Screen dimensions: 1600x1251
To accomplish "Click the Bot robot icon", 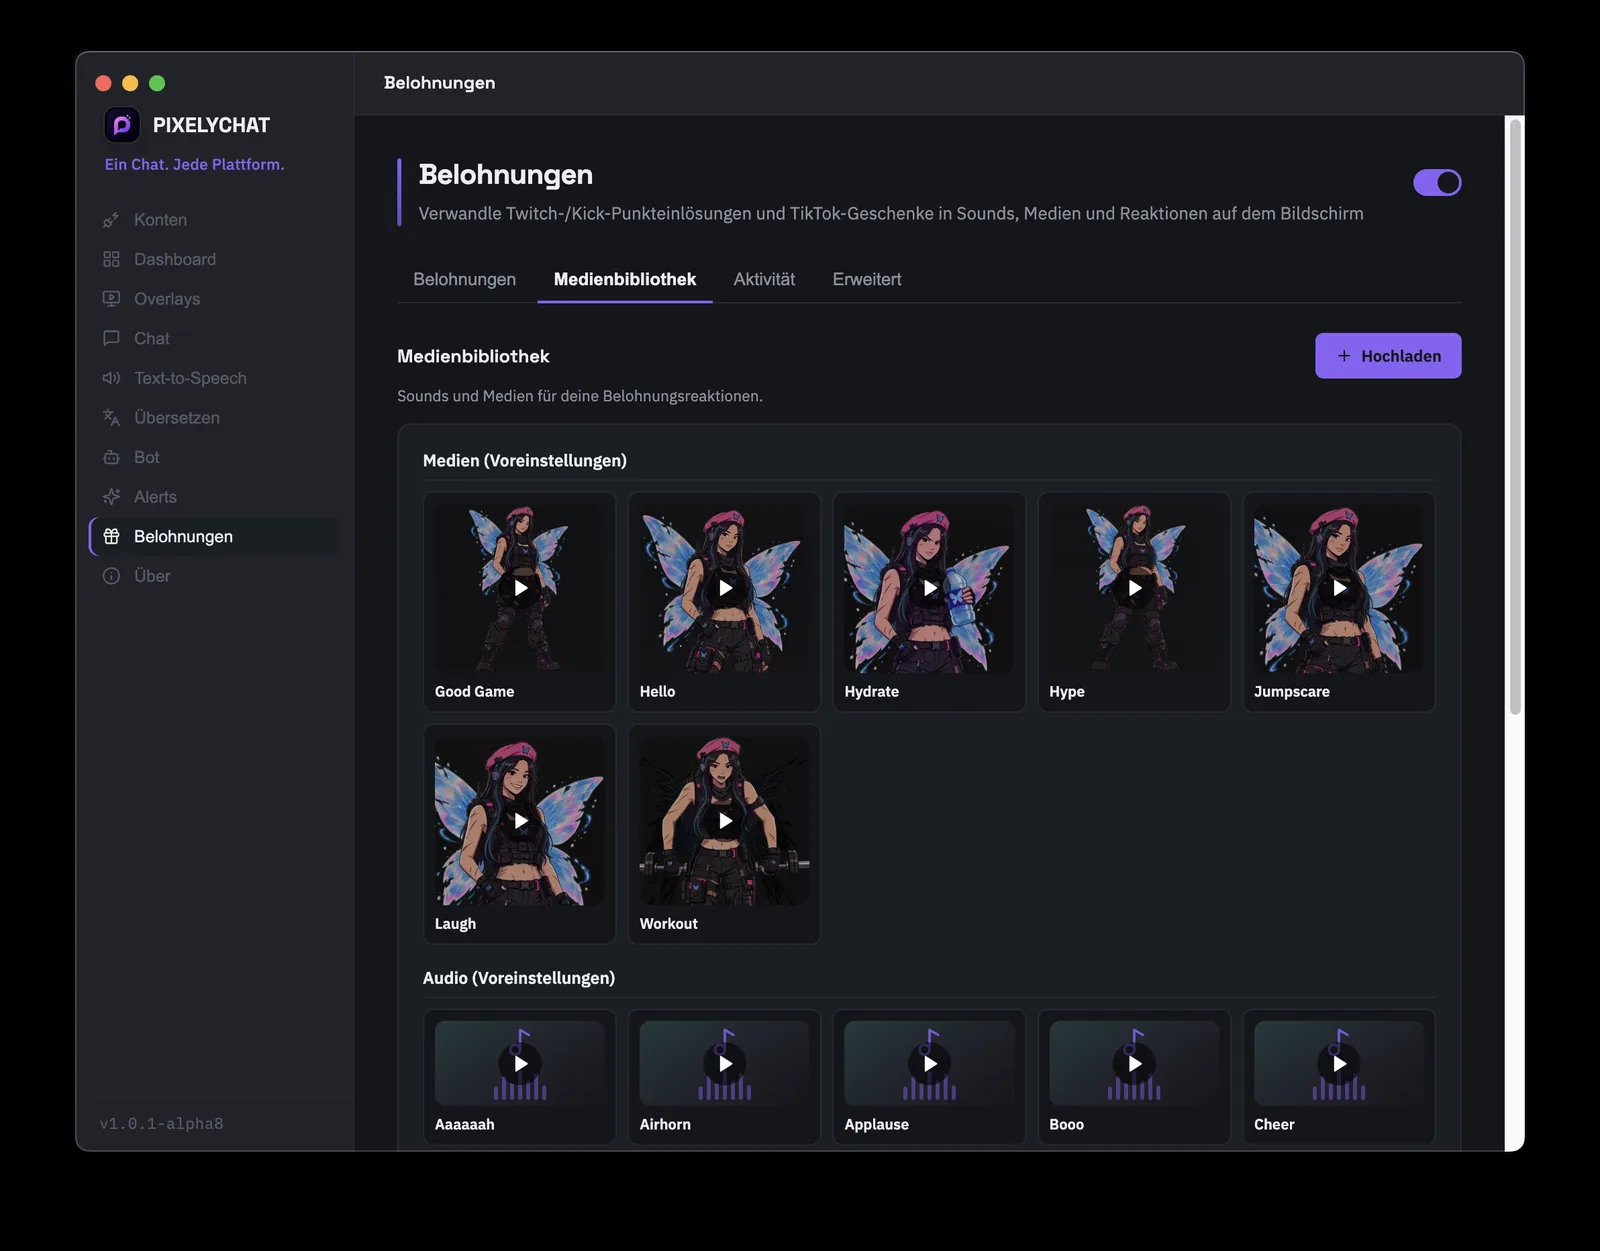I will pos(111,457).
